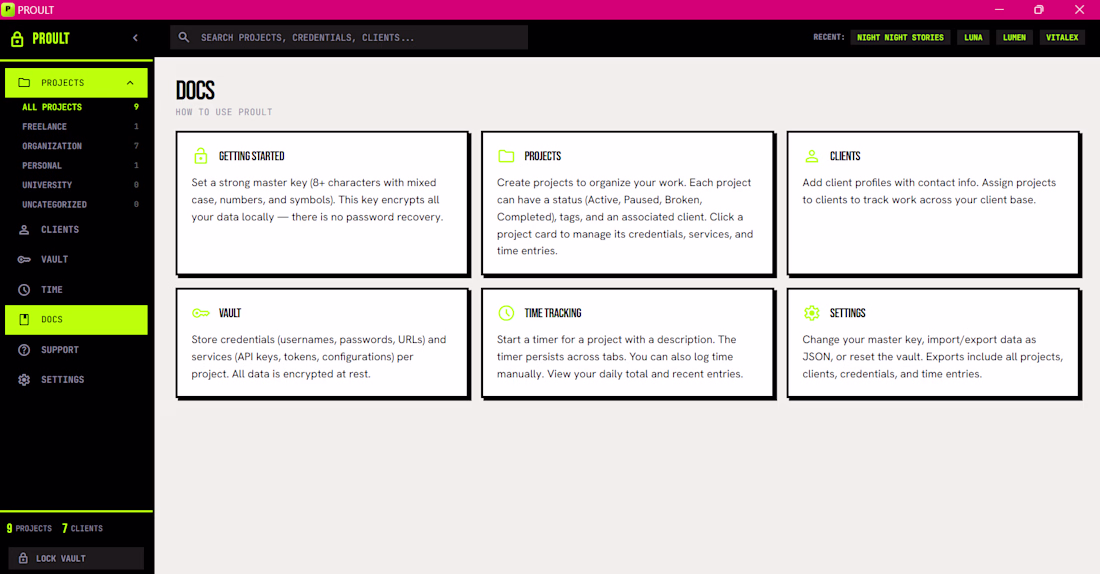Click the Docs book icon in sidebar
The height and width of the screenshot is (574, 1100).
[x=24, y=319]
